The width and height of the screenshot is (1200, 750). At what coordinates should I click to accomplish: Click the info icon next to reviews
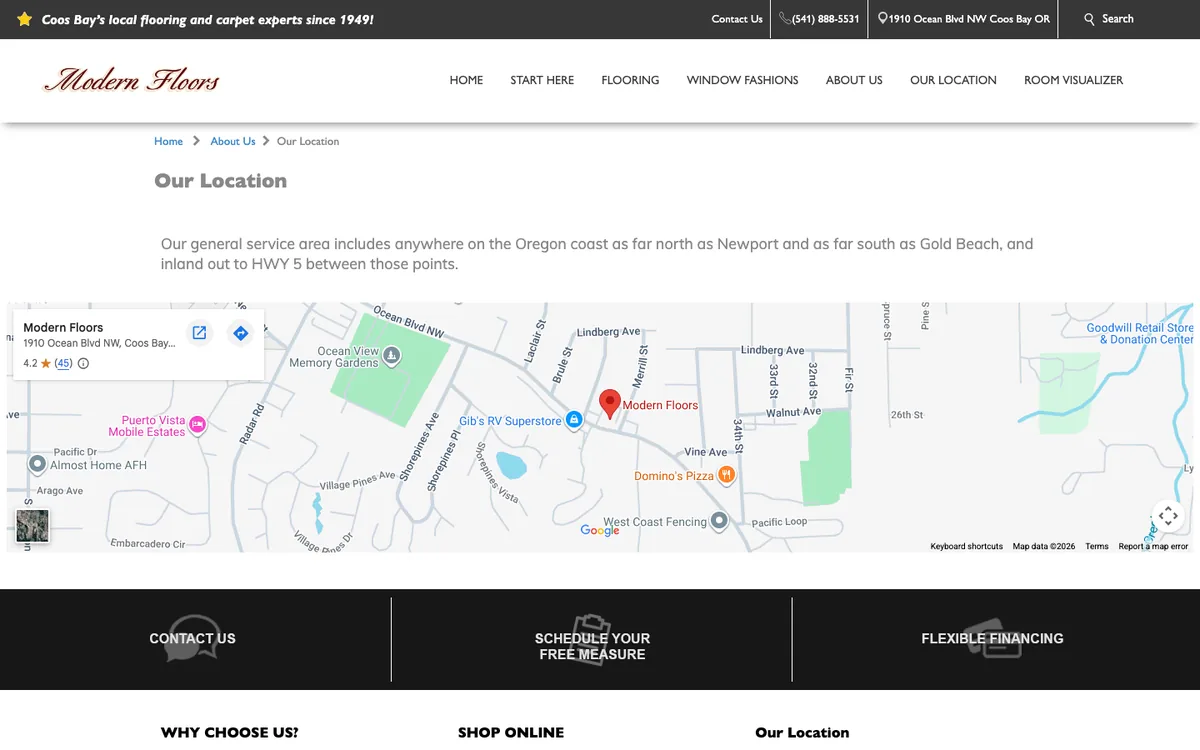click(83, 364)
